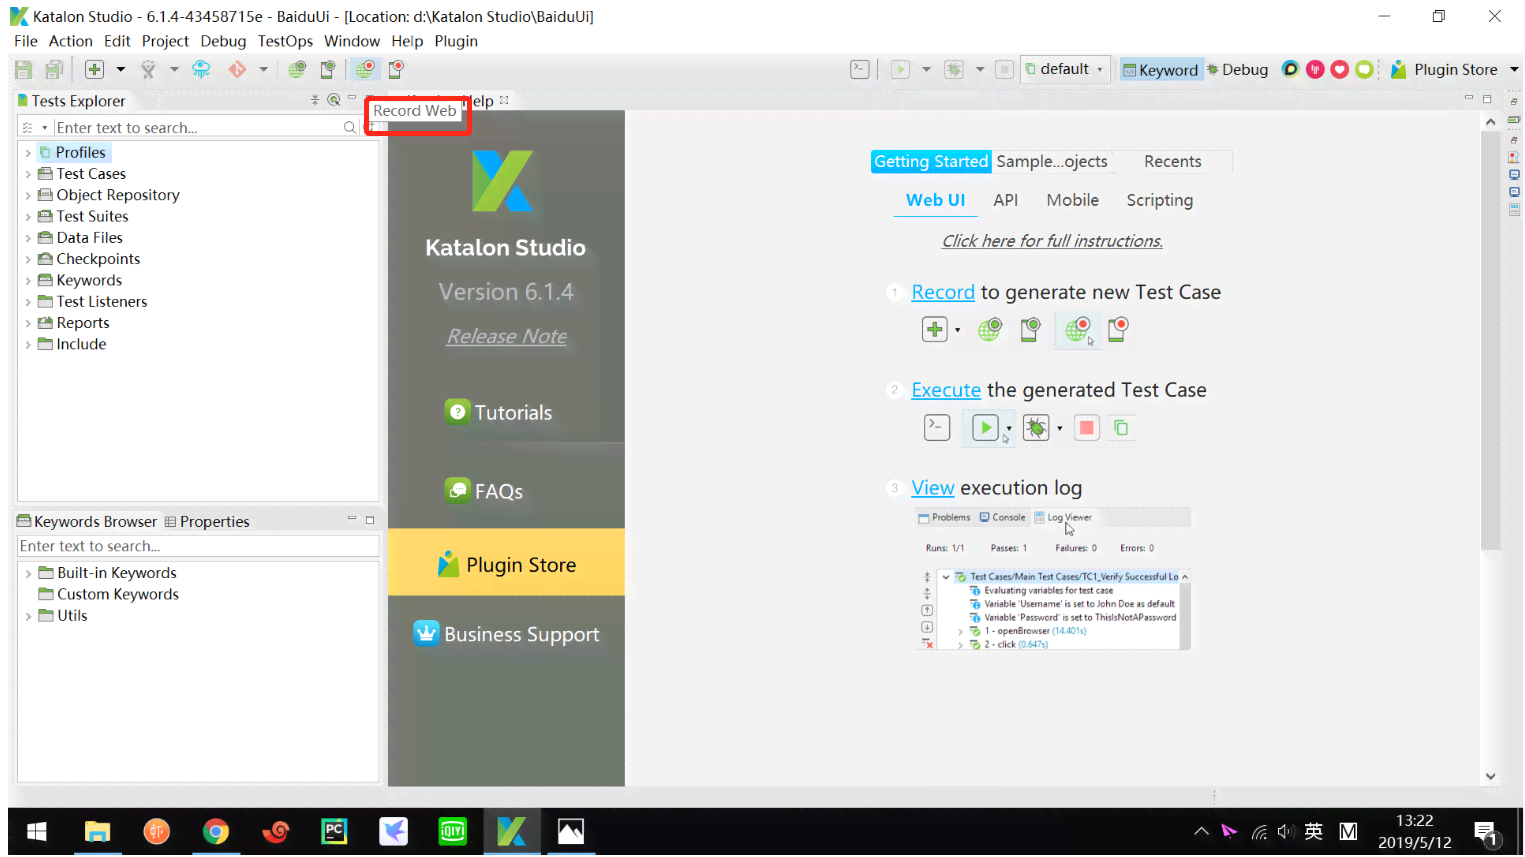Click the Save icon in the toolbar

[x=24, y=69]
